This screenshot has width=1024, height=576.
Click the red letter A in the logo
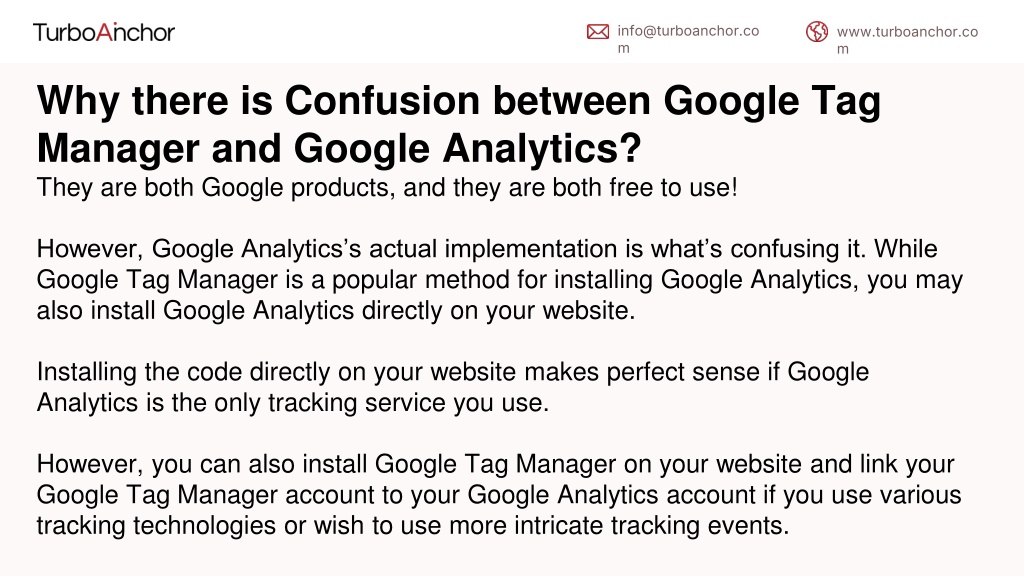pyautogui.click(x=104, y=31)
